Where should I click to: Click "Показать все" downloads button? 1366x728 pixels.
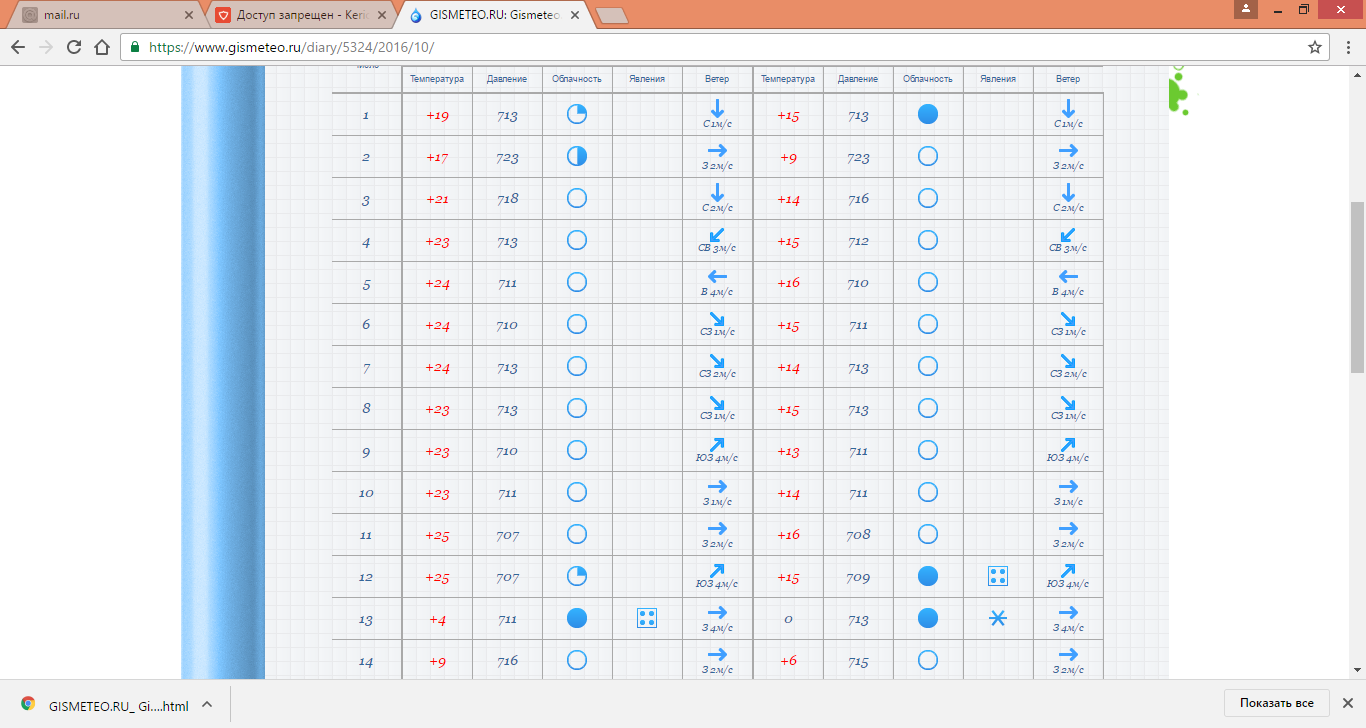tap(1276, 703)
